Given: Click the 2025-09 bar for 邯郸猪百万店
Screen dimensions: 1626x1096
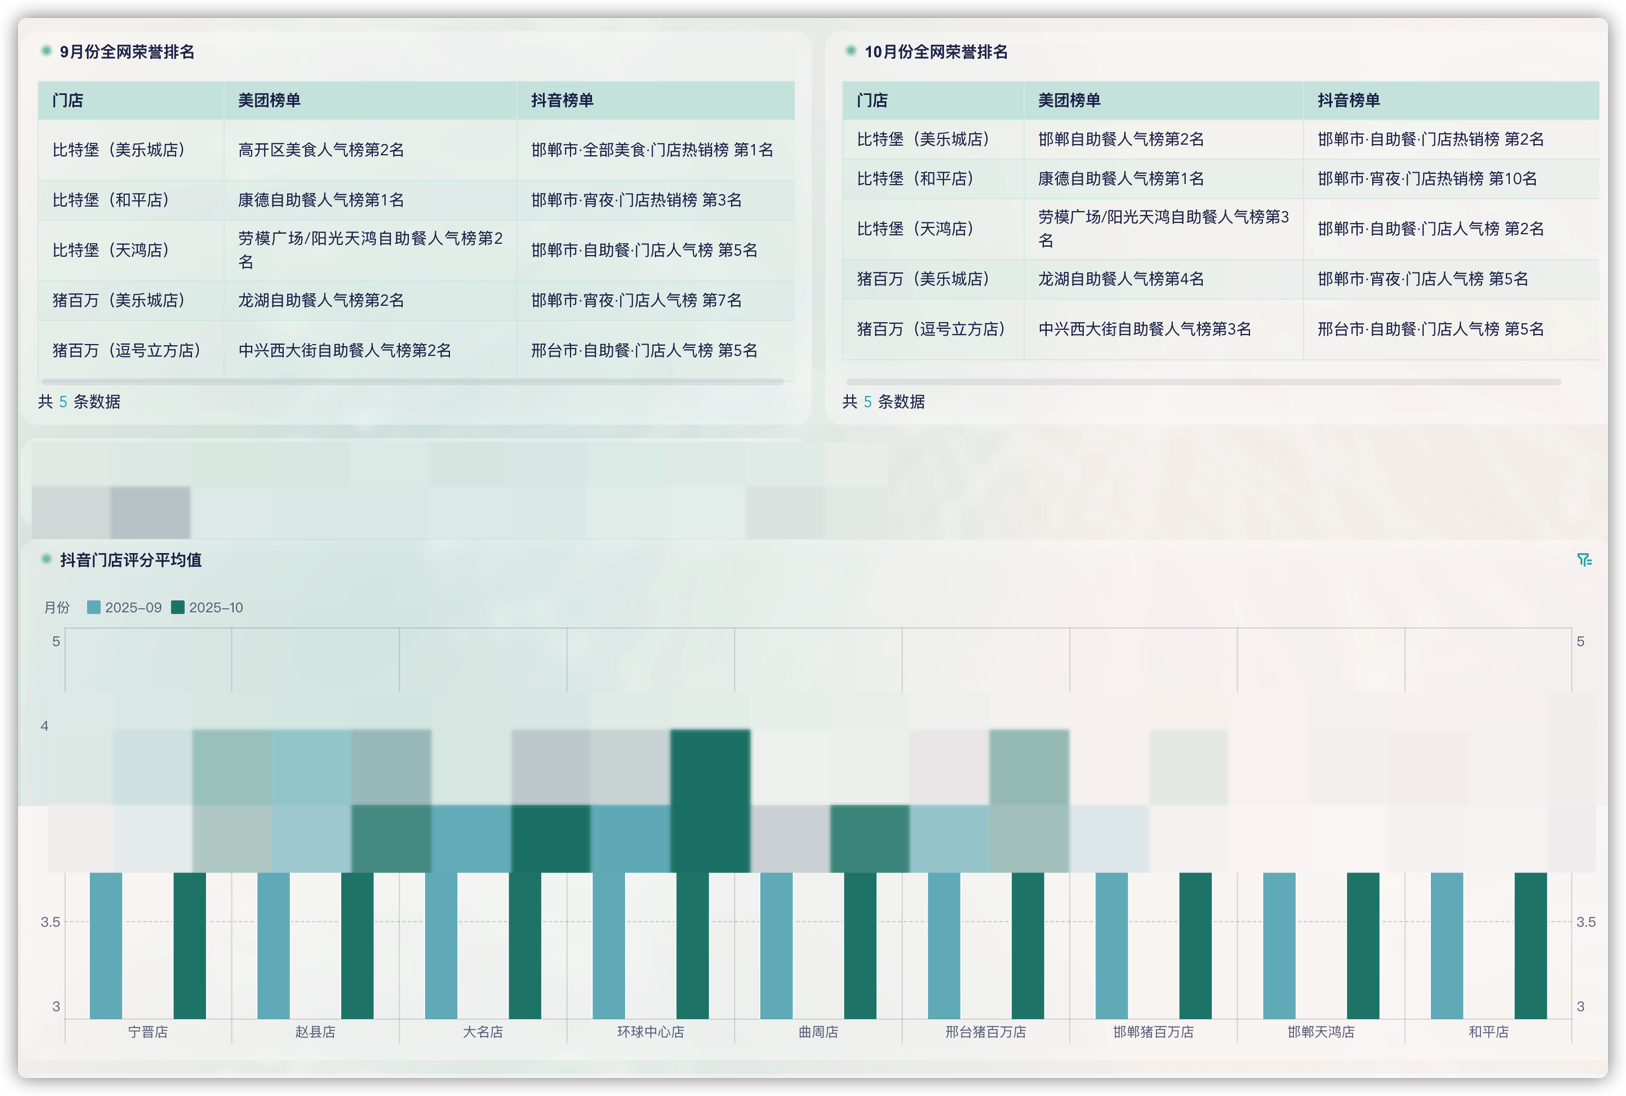Looking at the screenshot, I should 1111,945.
